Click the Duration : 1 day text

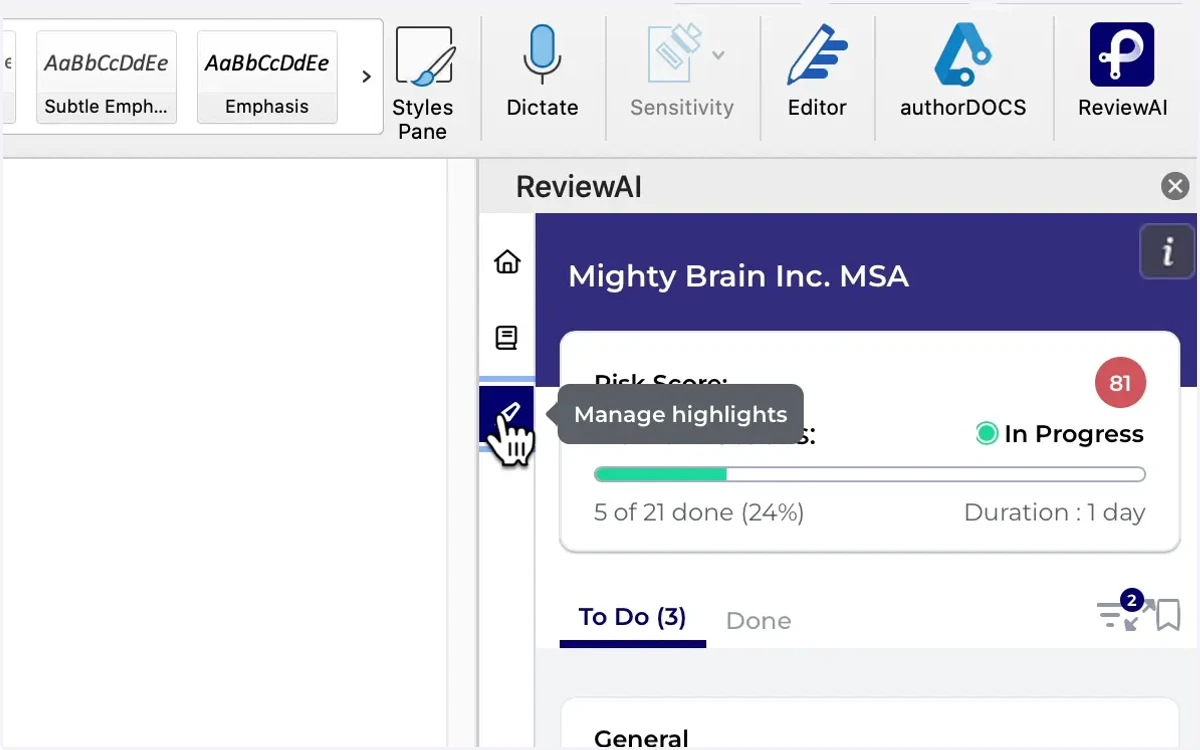click(x=1054, y=513)
